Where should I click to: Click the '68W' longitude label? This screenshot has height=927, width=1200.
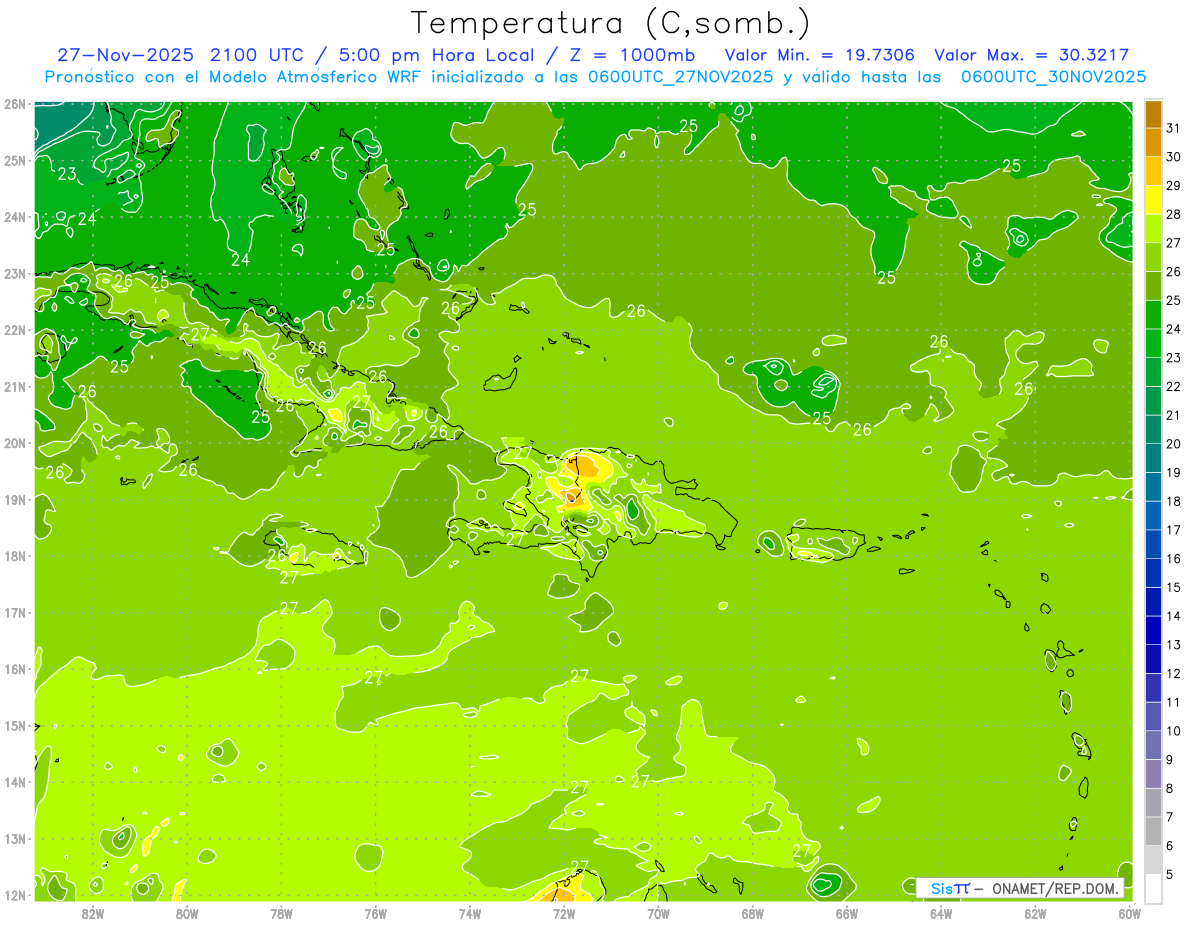coord(752,913)
